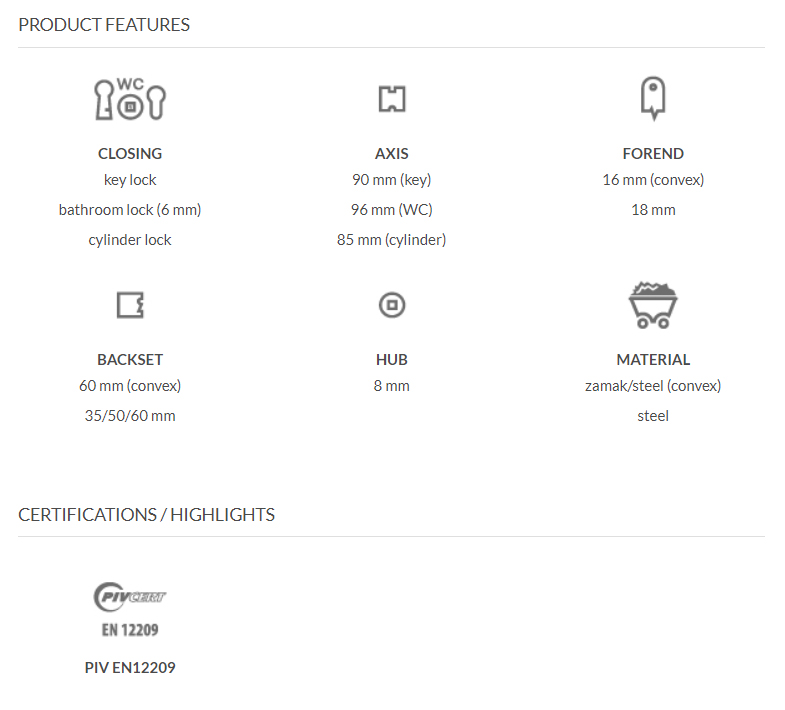Select the Forend icon
The height and width of the screenshot is (710, 785).
coord(653,98)
